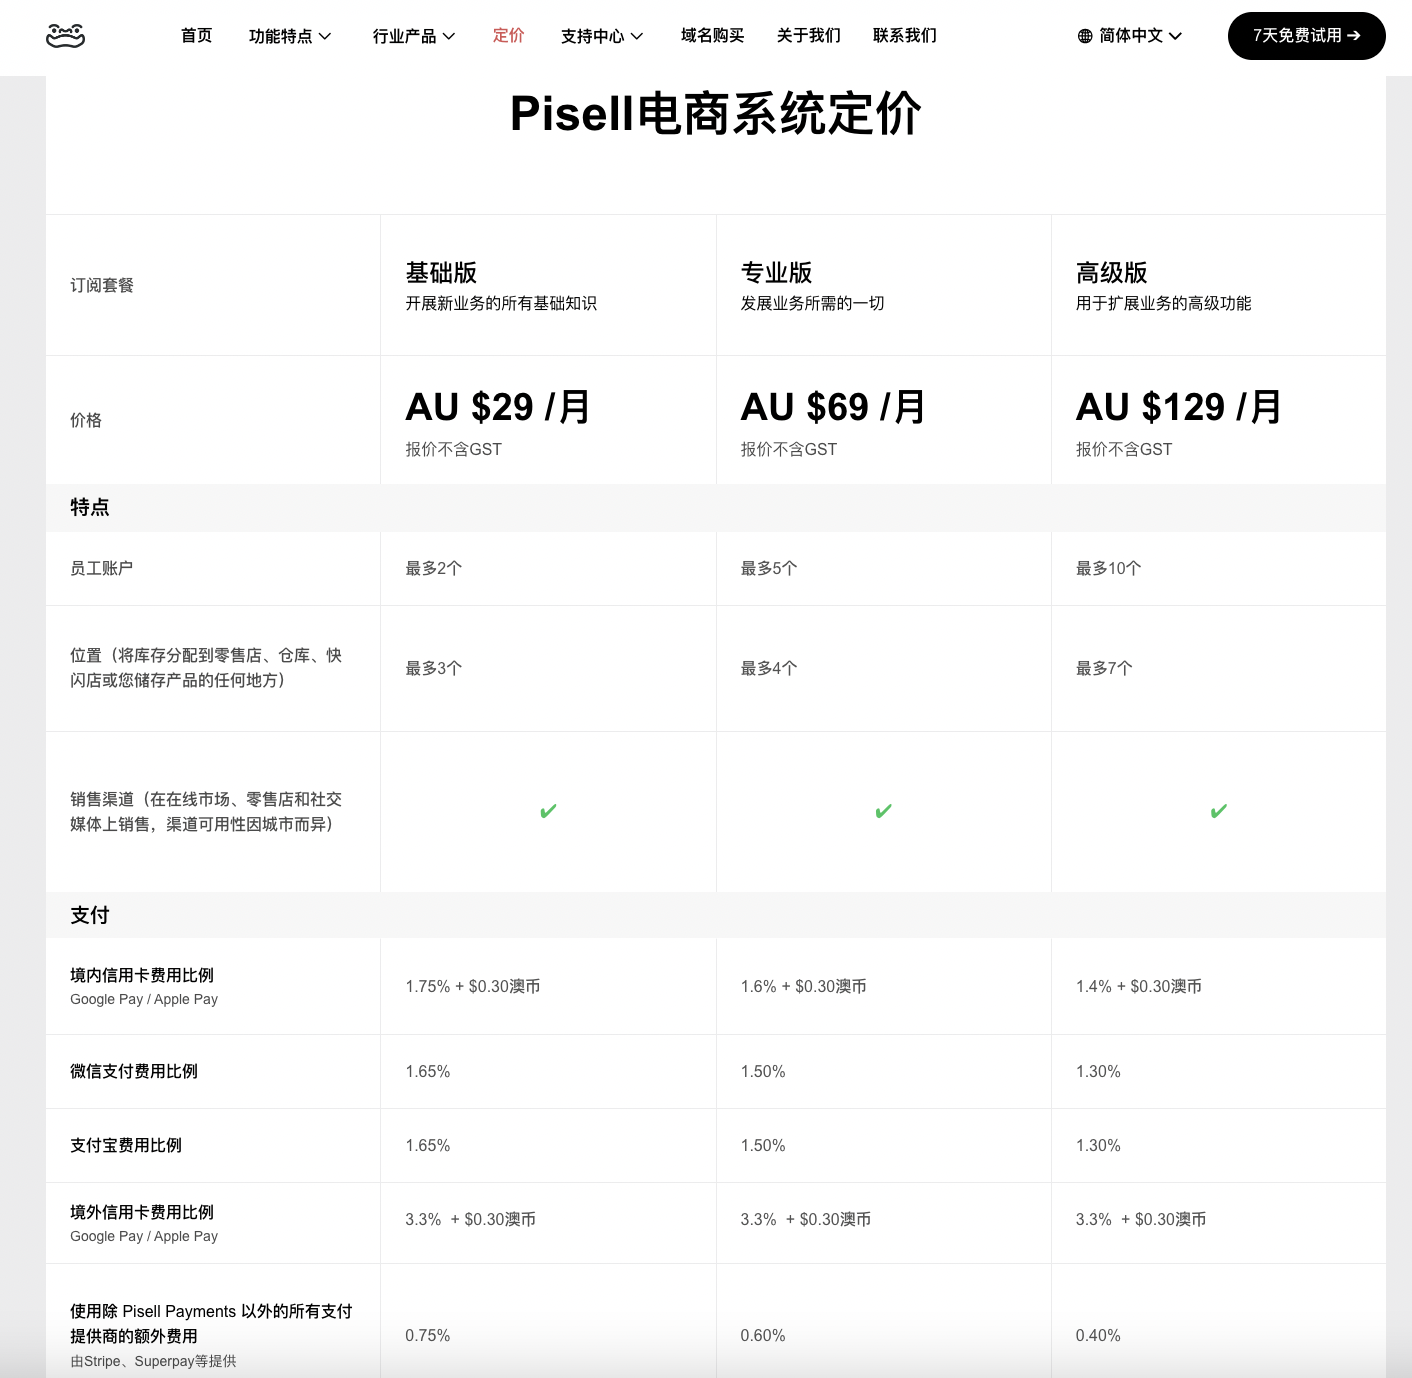Viewport: 1412px width, 1378px height.
Task: Expand the 功能特点 dropdown menu
Action: (290, 36)
